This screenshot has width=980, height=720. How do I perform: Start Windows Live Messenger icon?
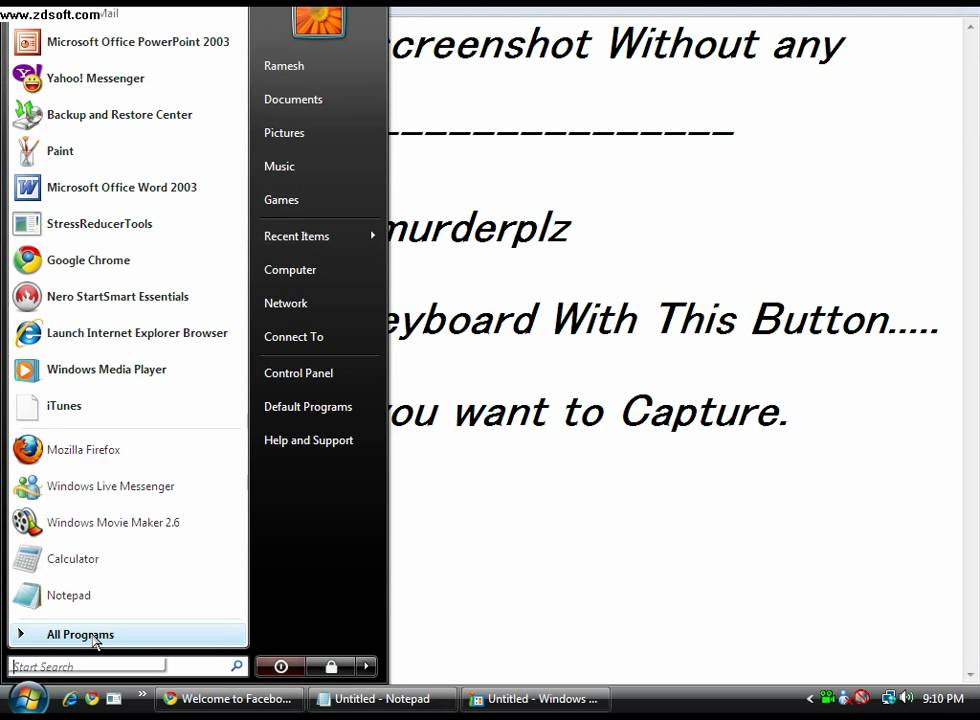[x=28, y=486]
